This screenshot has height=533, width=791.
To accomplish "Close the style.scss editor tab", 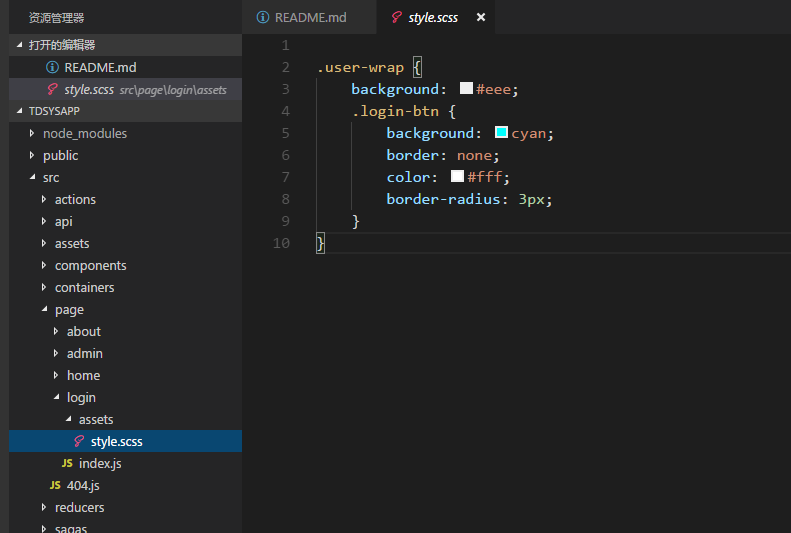I will click(x=481, y=17).
